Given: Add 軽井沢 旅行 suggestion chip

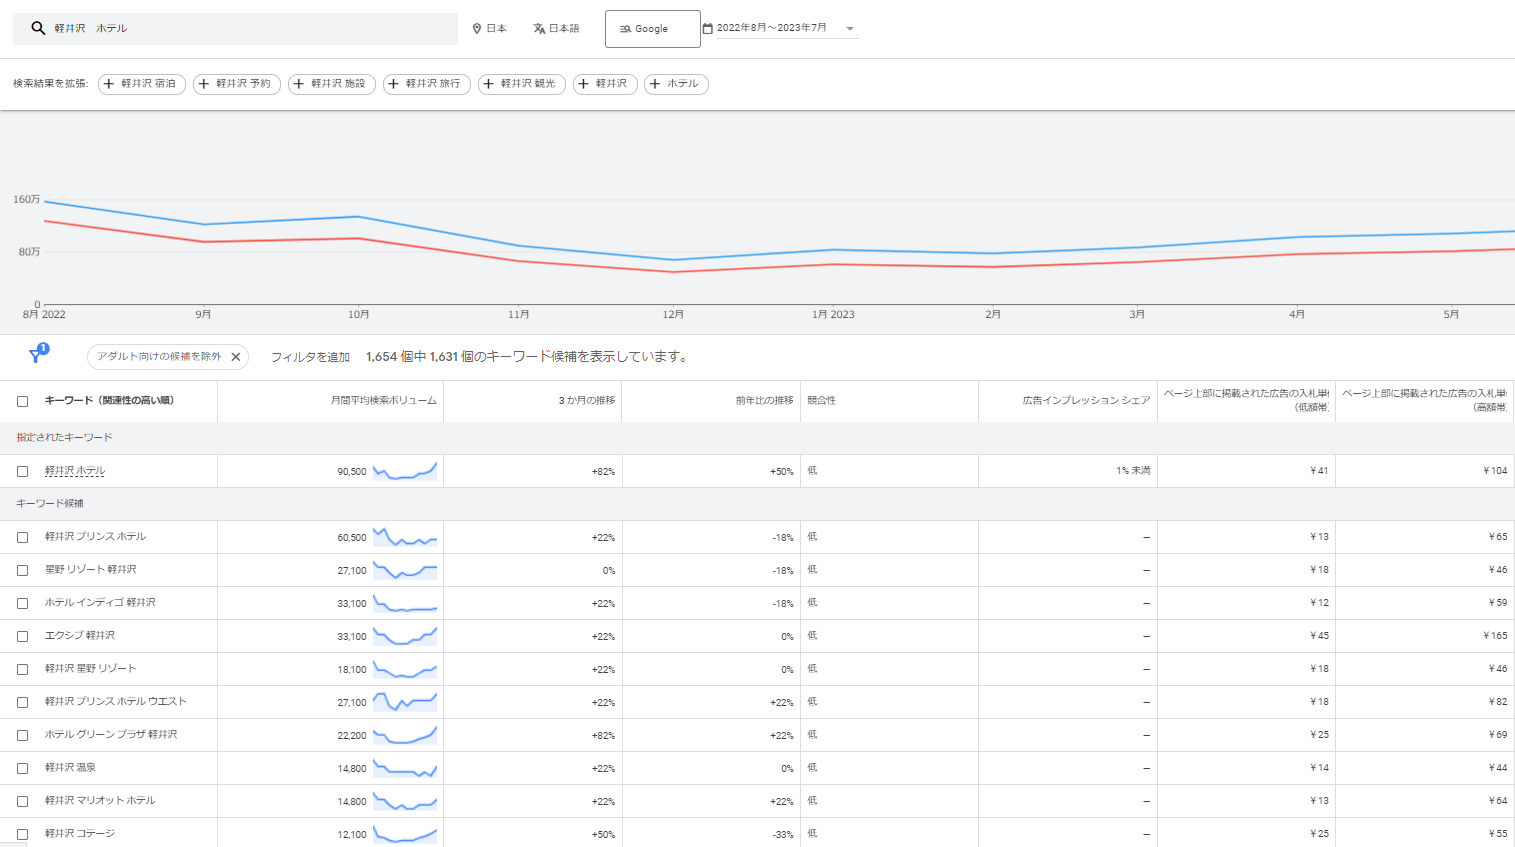Looking at the screenshot, I should [x=427, y=84].
